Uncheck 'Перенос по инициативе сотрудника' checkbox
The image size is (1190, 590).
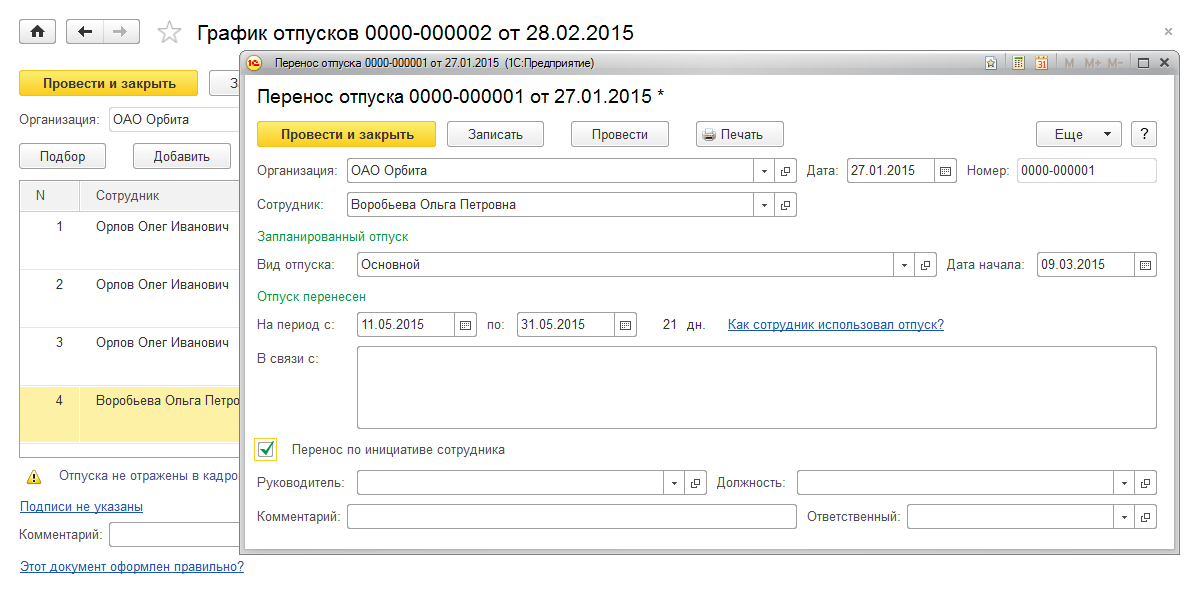(266, 450)
